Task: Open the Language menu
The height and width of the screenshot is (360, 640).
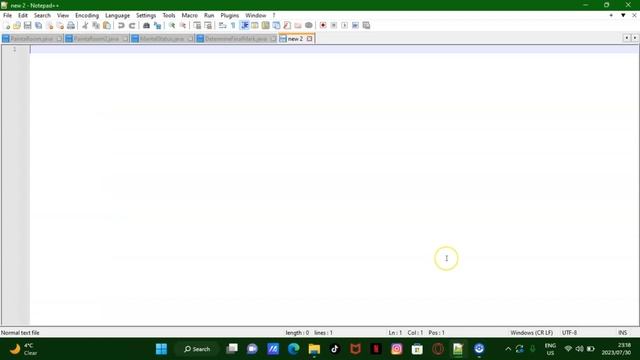Action: (x=117, y=15)
